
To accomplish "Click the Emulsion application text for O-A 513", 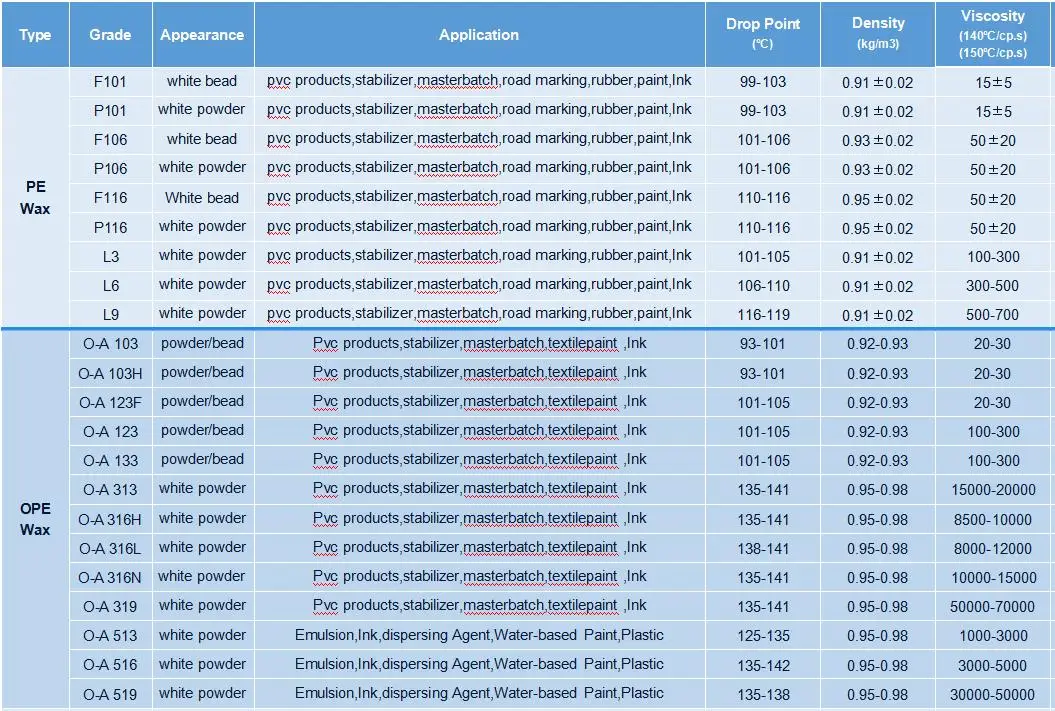I will coord(478,635).
